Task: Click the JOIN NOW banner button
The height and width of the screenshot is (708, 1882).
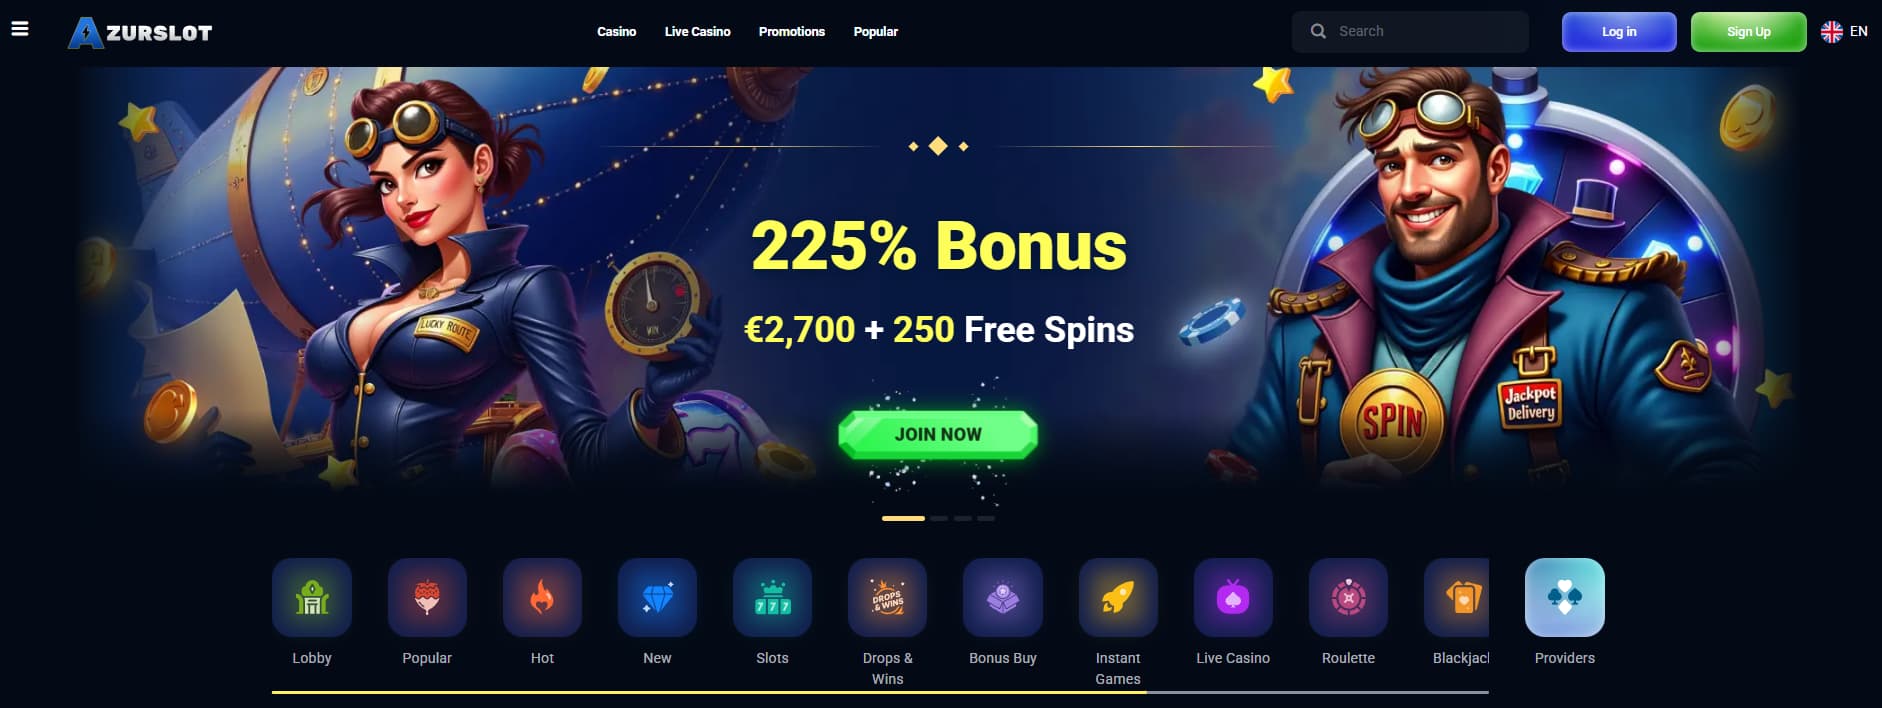Action: pos(938,434)
